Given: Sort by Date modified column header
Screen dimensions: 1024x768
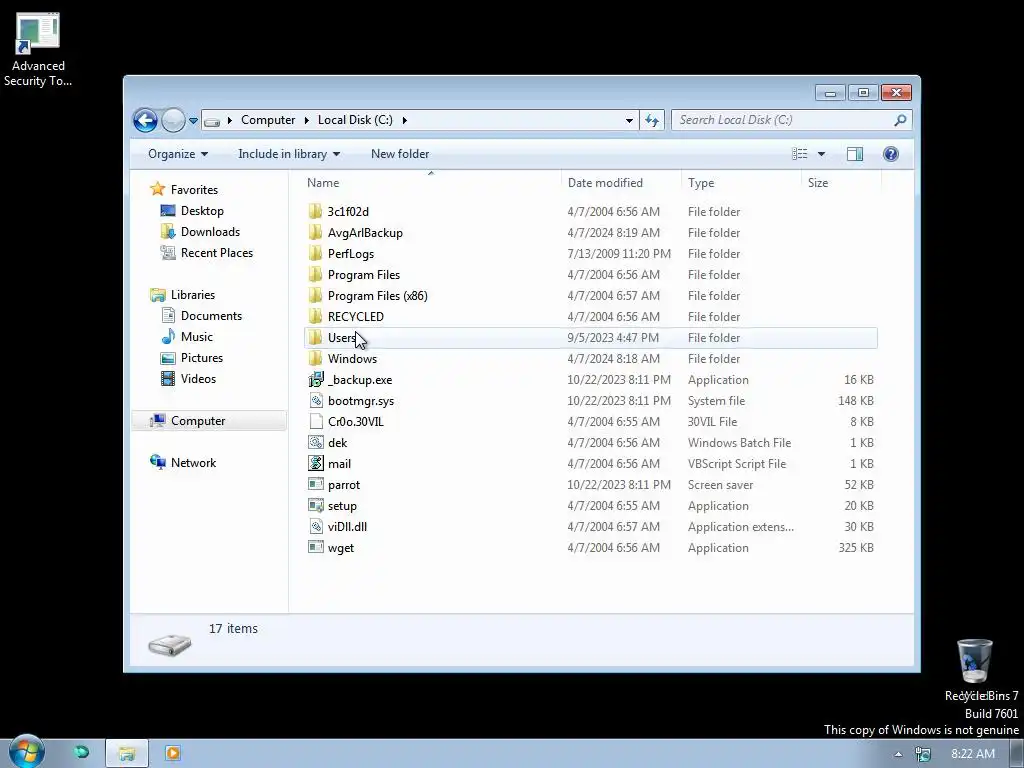Looking at the screenshot, I should [605, 183].
